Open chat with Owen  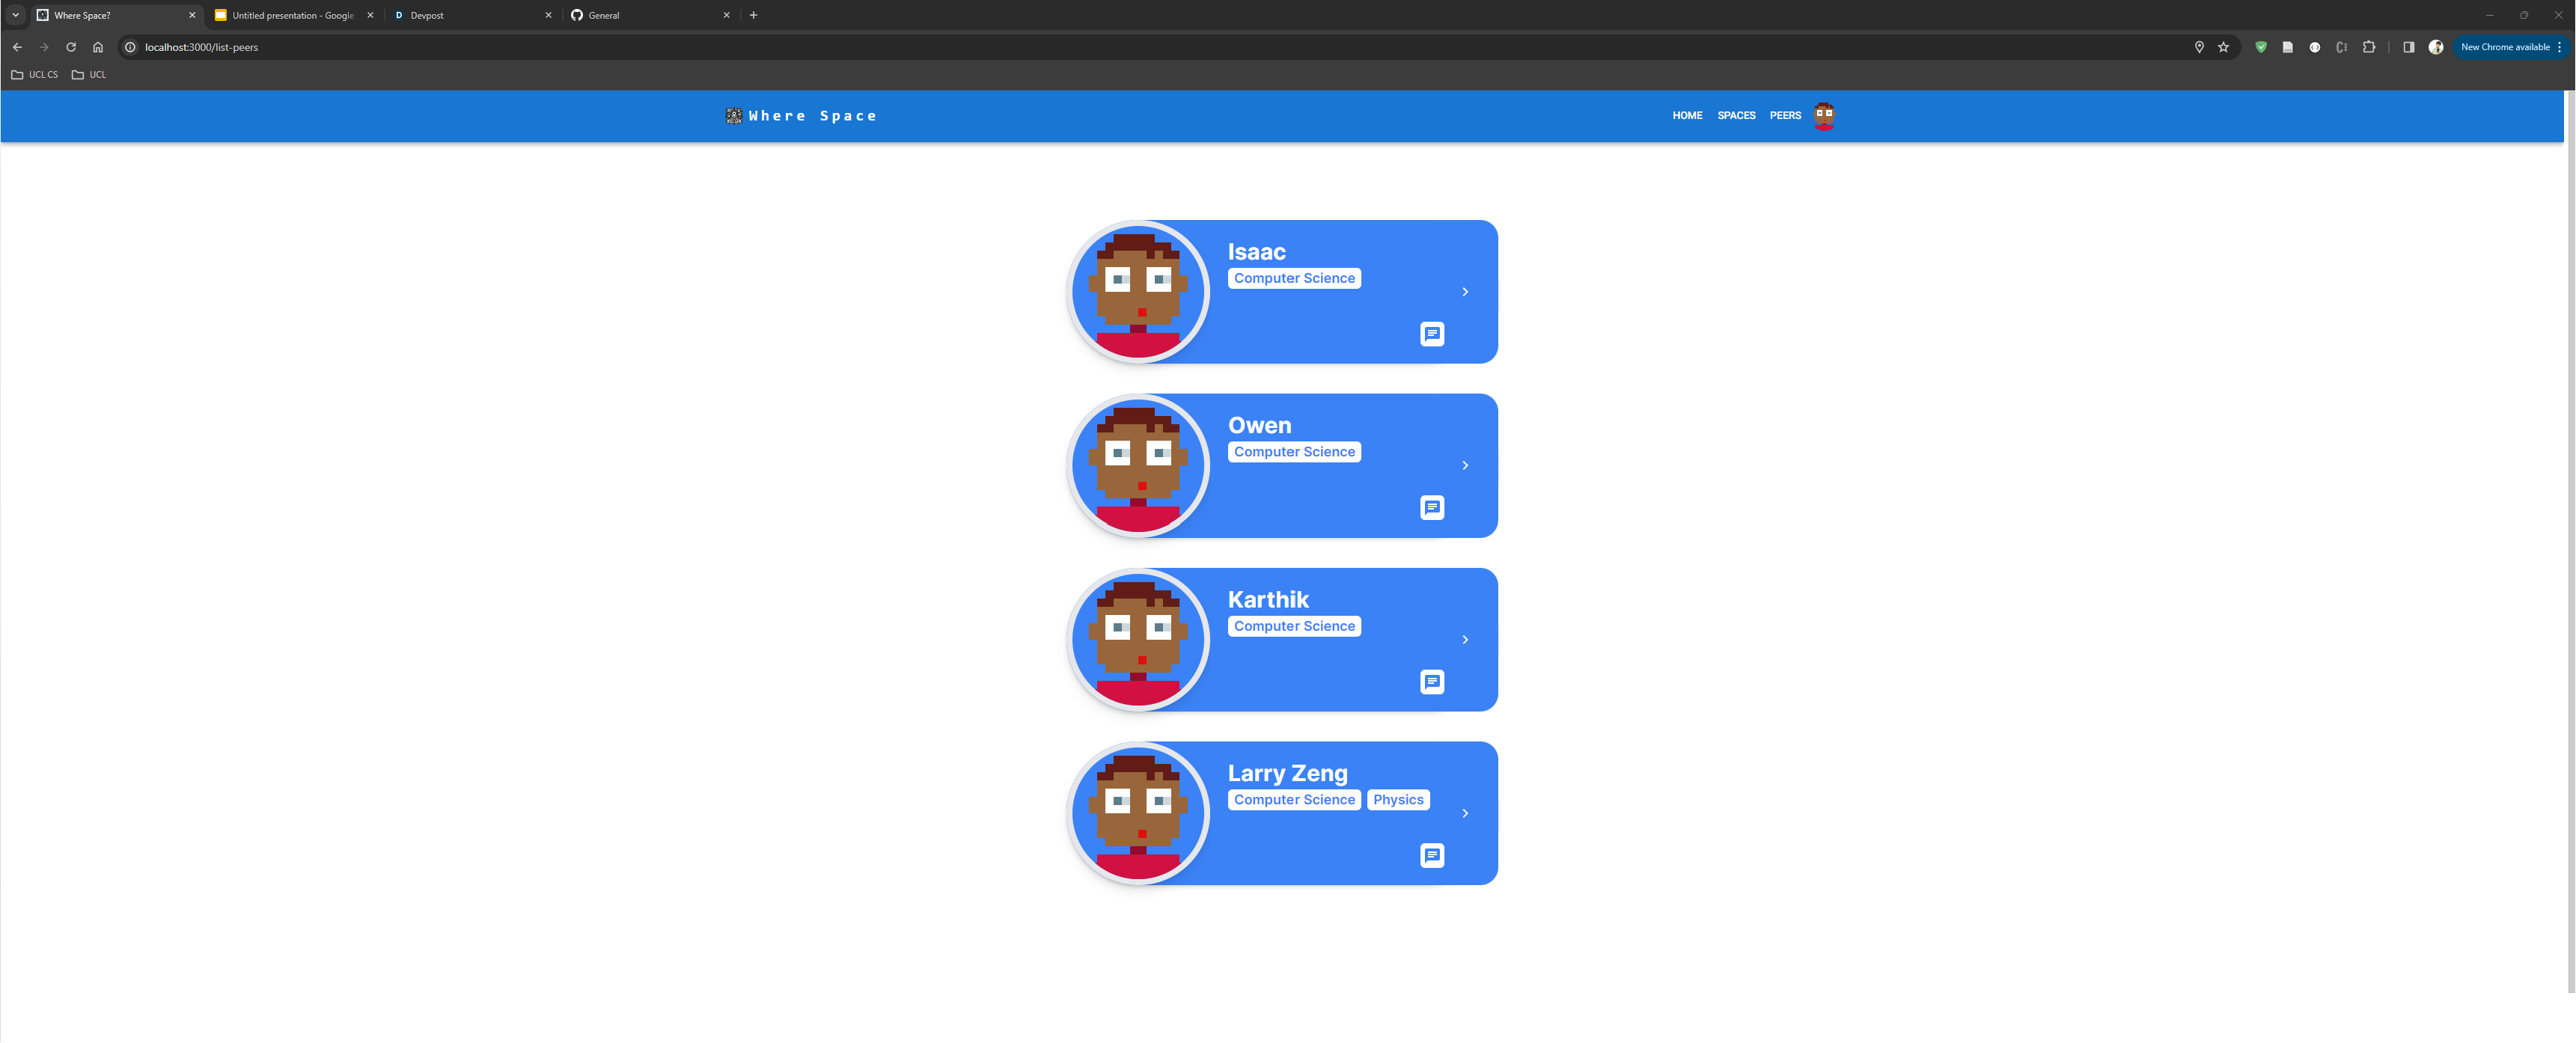[x=1431, y=508]
